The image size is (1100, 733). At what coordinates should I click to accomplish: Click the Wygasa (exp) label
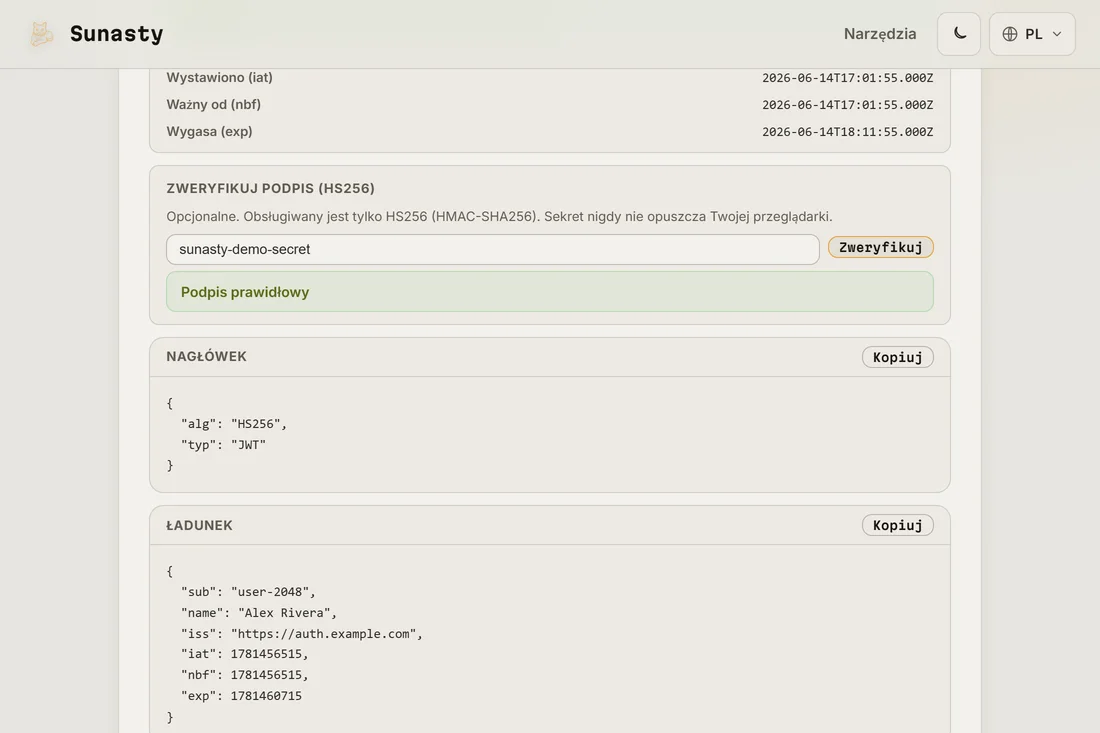tap(209, 131)
